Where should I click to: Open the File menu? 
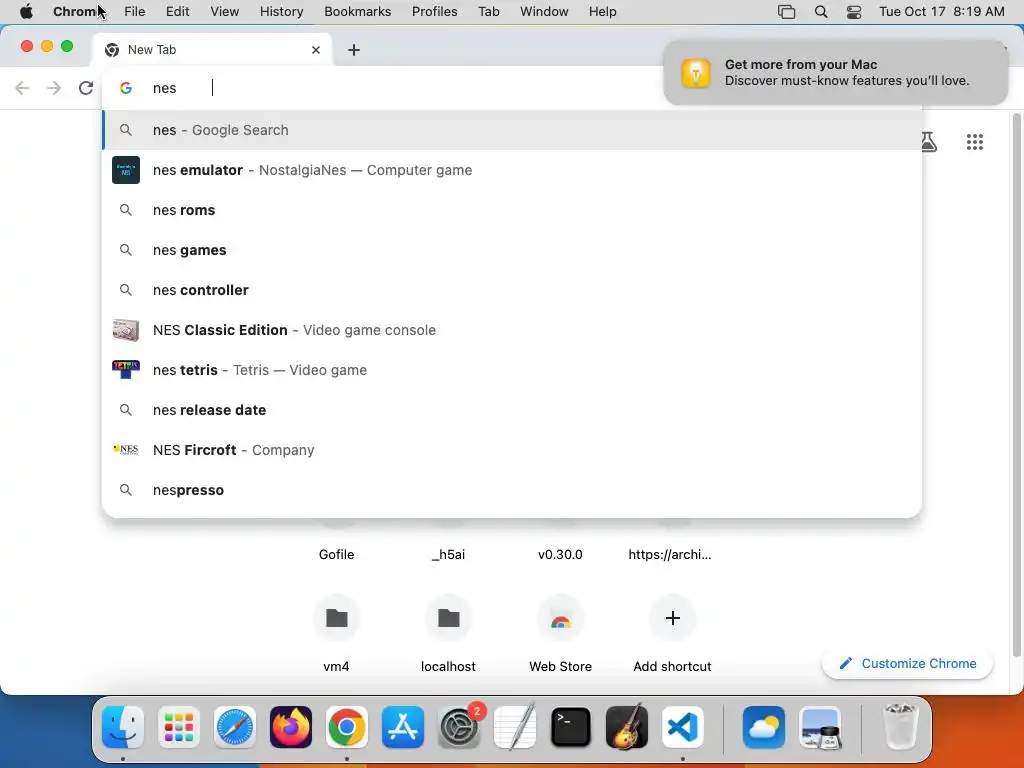pos(135,12)
